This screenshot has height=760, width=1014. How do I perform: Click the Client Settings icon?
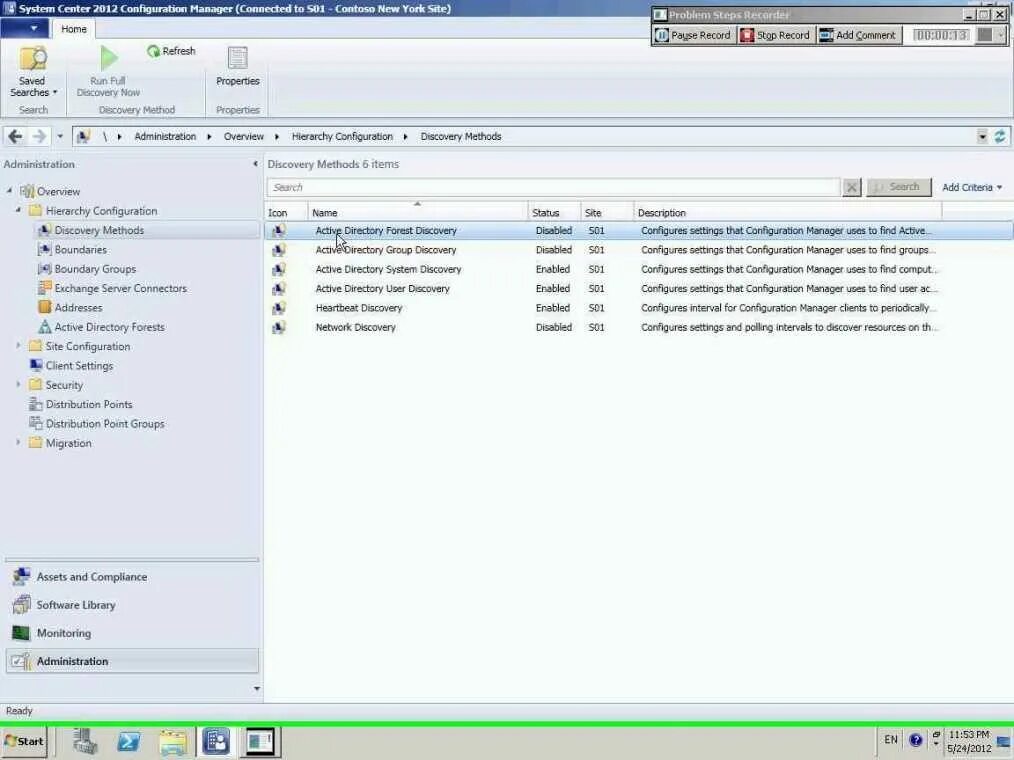[x=36, y=365]
